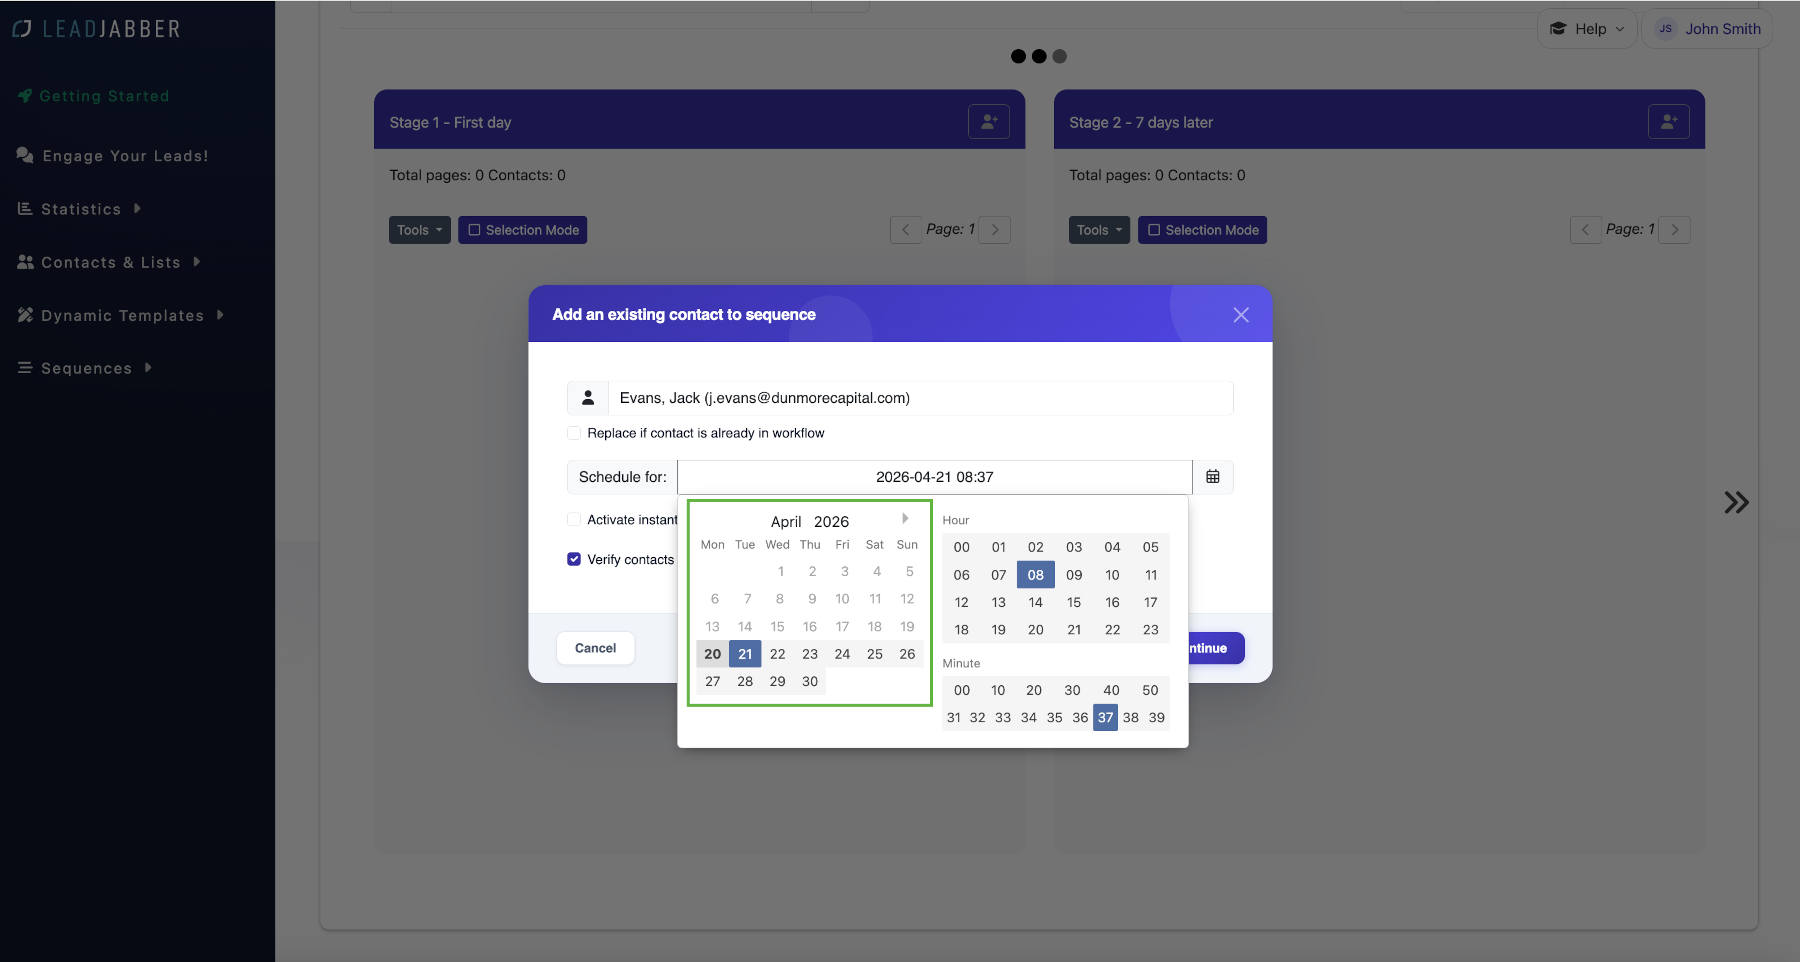Click the Engage Your Leads chat icon

(25, 155)
